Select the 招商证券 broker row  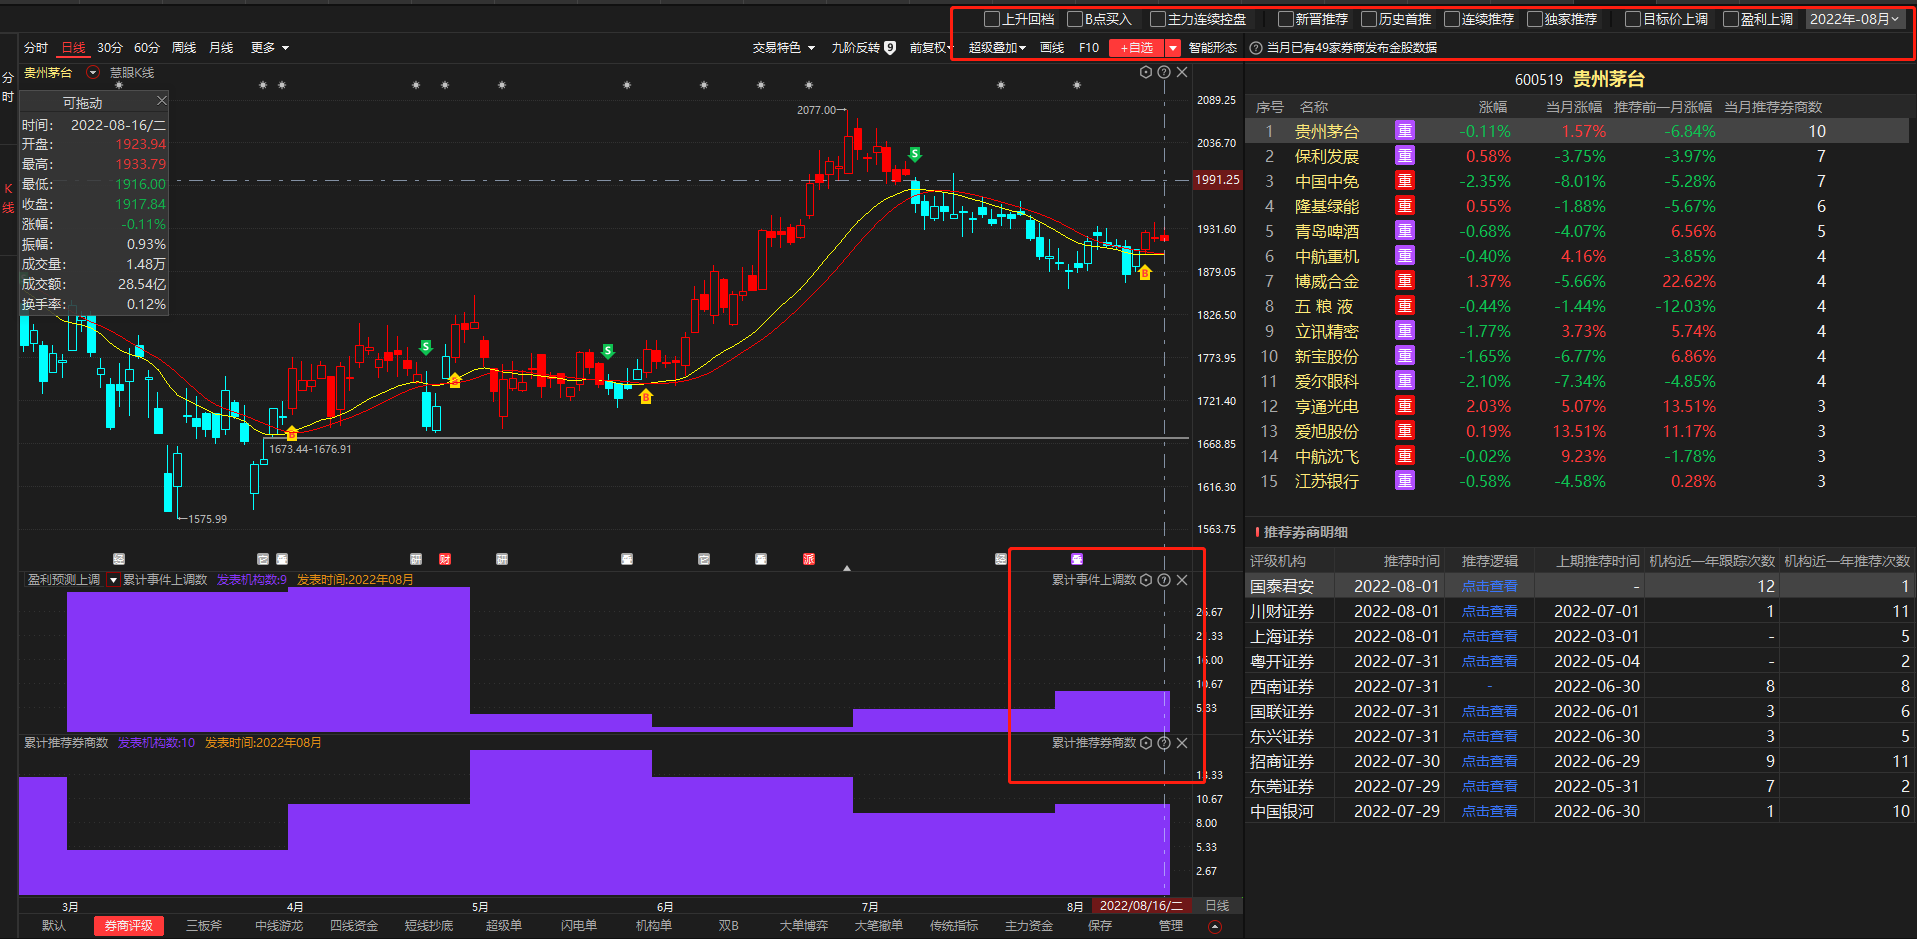pos(1580,761)
